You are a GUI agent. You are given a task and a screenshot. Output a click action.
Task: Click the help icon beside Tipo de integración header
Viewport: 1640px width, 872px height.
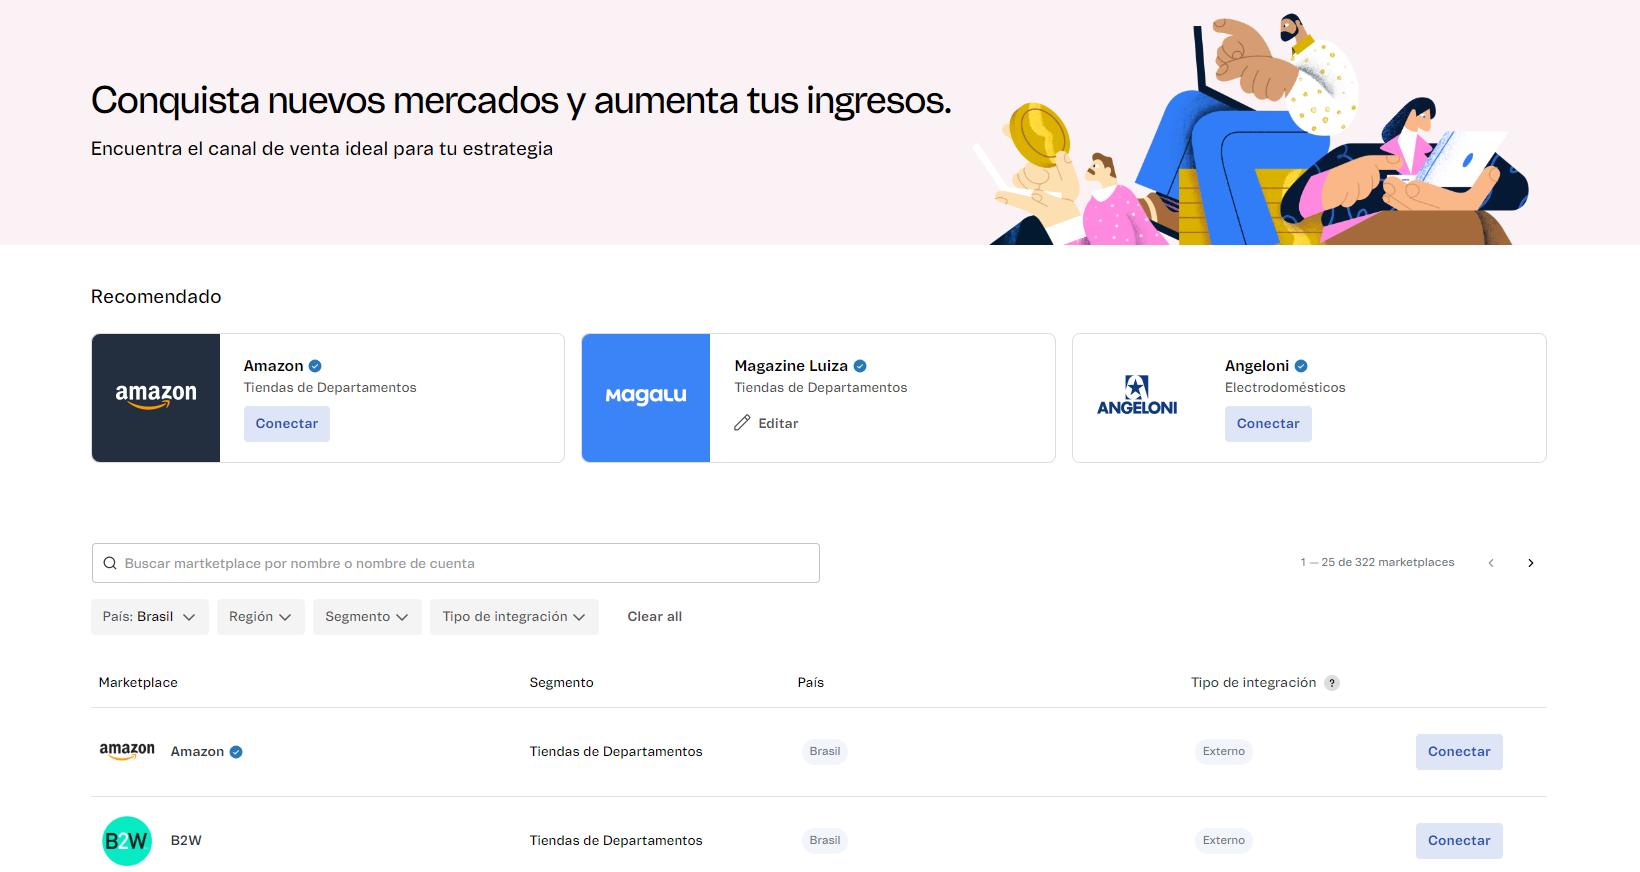pyautogui.click(x=1332, y=683)
